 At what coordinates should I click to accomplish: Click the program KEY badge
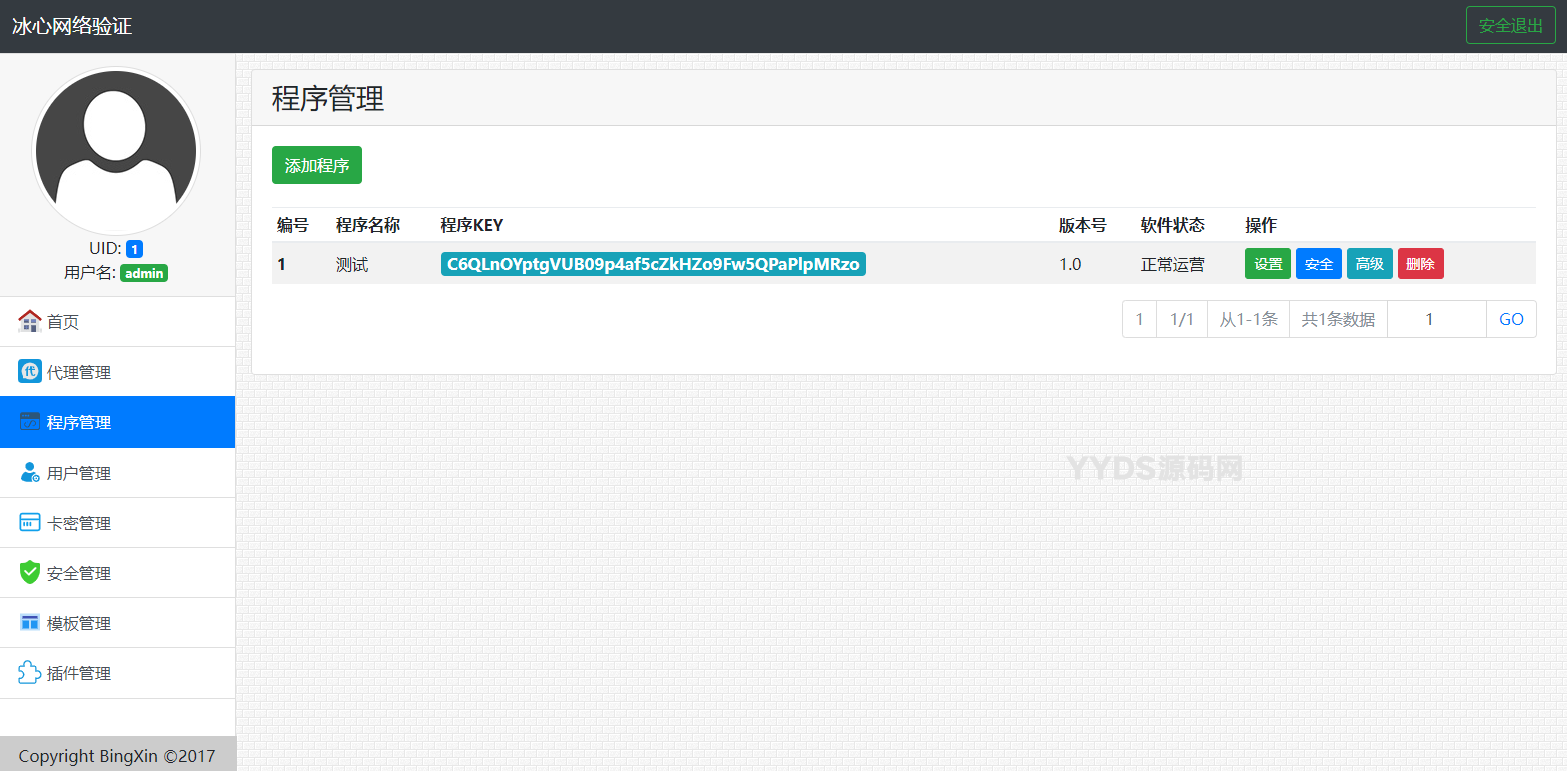click(x=653, y=264)
